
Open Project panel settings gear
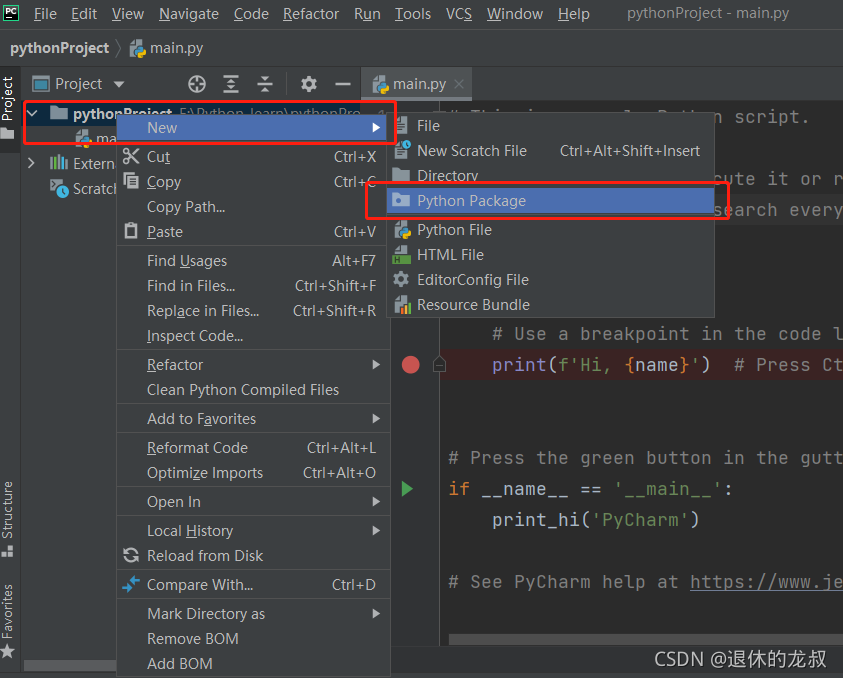click(309, 84)
